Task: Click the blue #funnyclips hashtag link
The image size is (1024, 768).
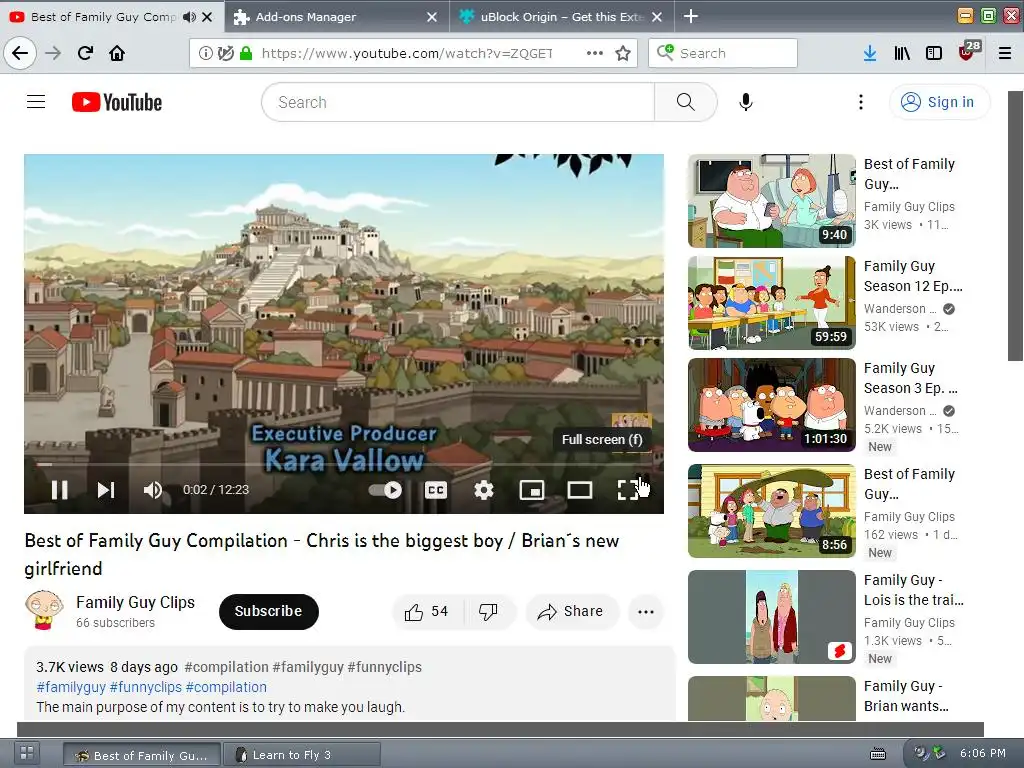Action: 146,687
